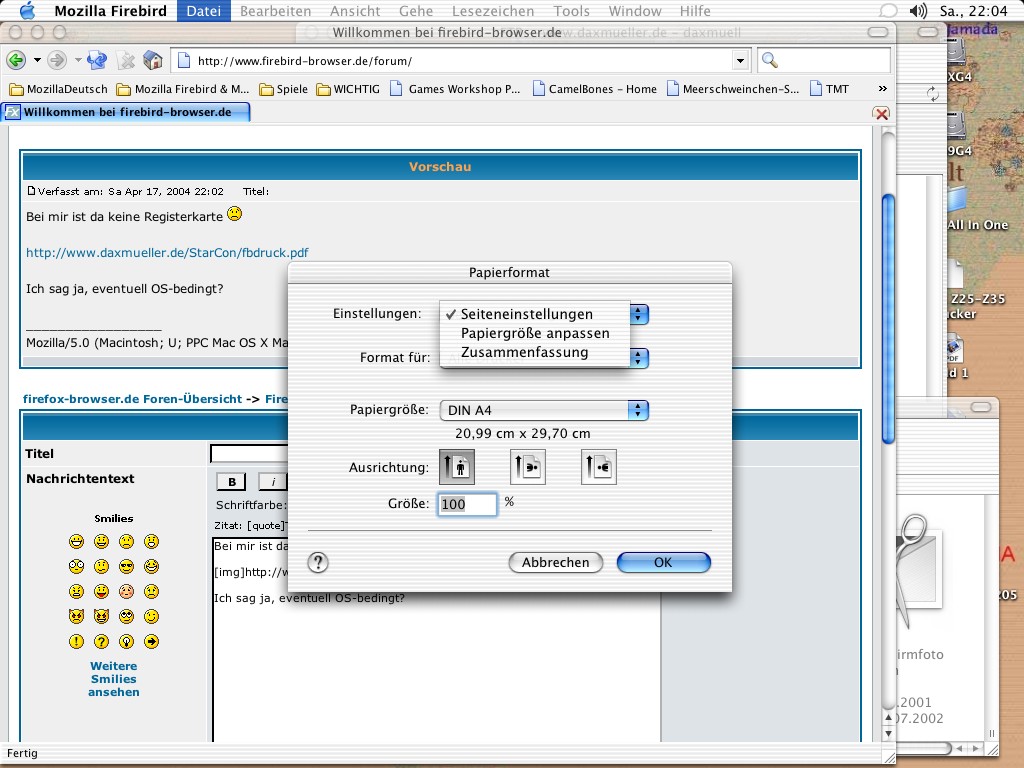Insert the exclamation mark smiley

[76, 641]
